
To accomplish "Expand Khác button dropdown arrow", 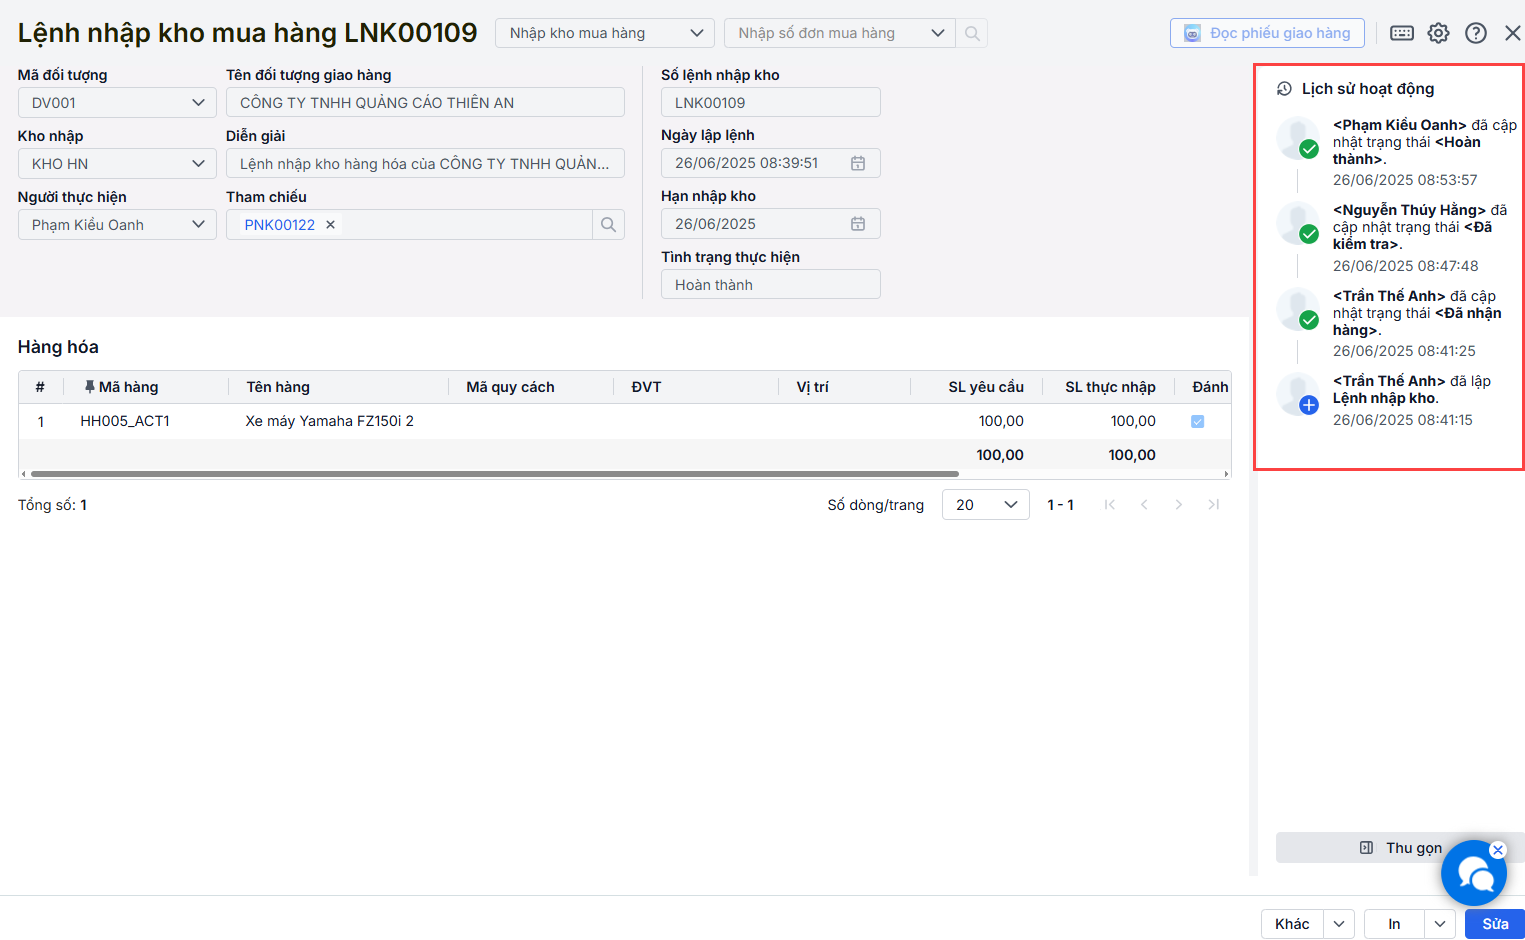I will [x=1339, y=924].
